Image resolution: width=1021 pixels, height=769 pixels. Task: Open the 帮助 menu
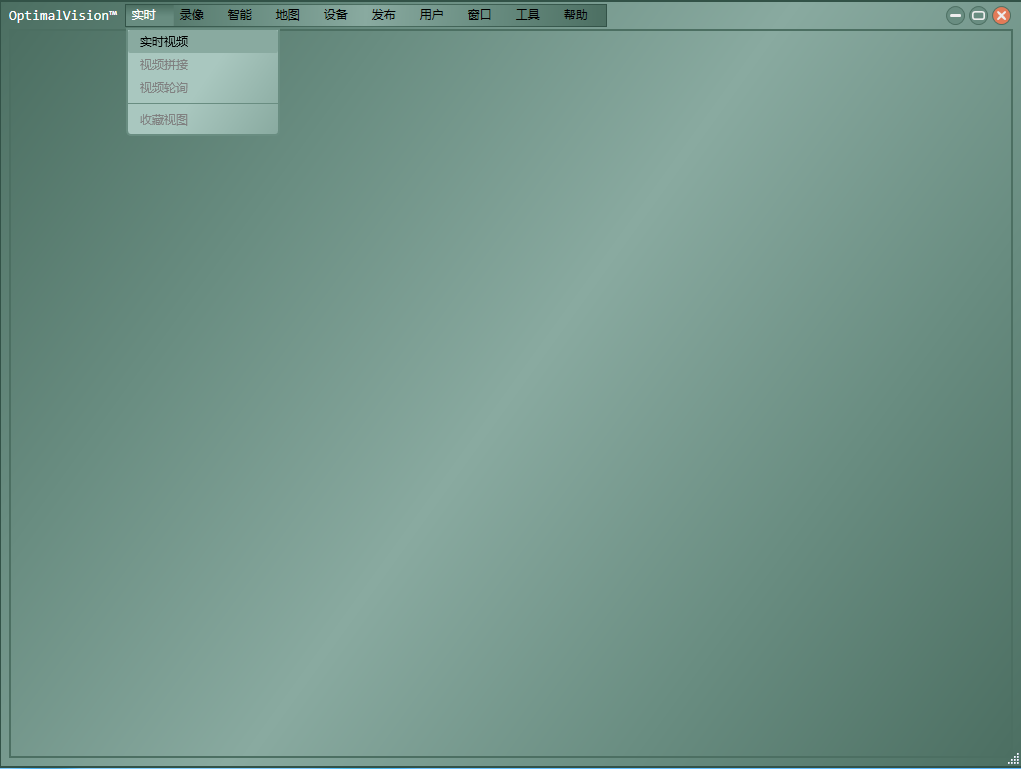(x=576, y=15)
